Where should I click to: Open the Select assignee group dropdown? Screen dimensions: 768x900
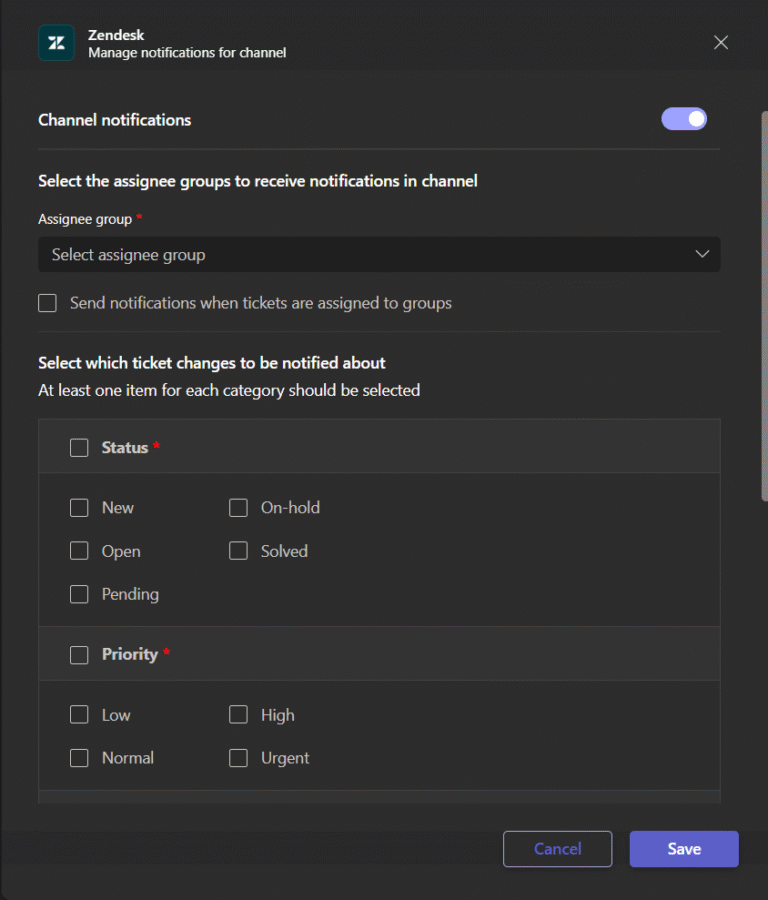coord(379,254)
